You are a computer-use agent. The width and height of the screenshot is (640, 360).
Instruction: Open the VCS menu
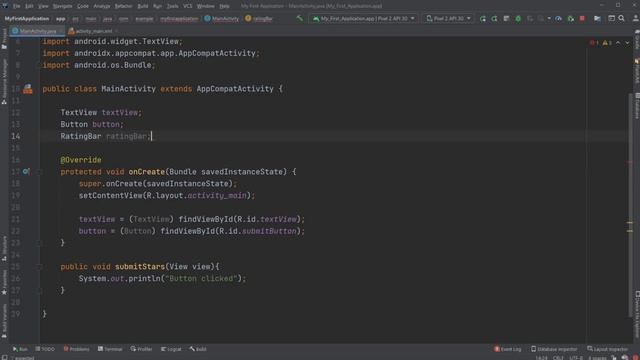coord(187,6)
